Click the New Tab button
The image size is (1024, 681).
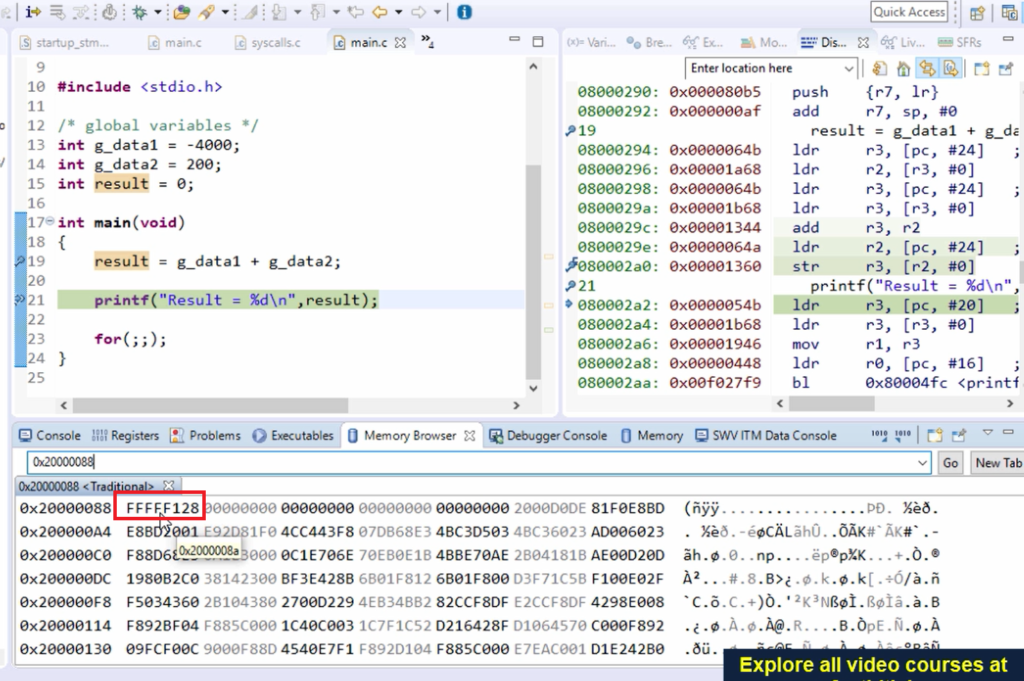997,463
